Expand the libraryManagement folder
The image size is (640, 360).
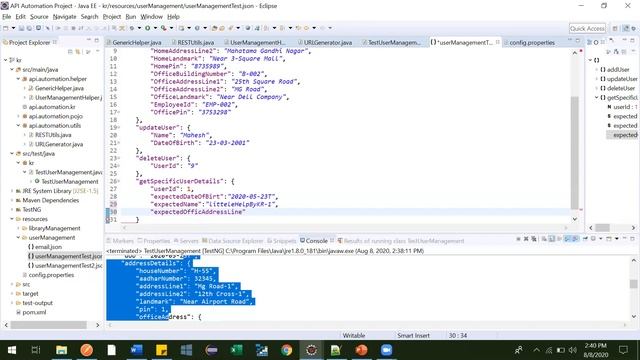(x=18, y=228)
